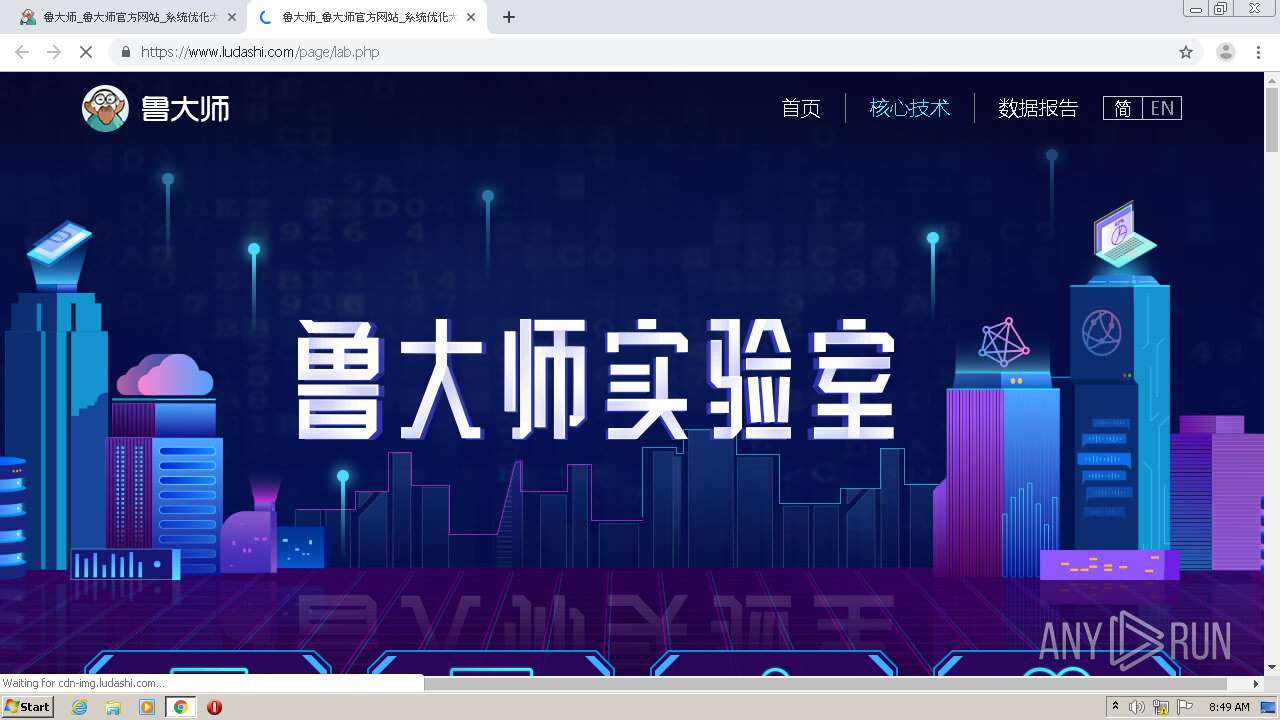Open the network tray icon
The height and width of the screenshot is (720, 1280).
coord(1161,707)
